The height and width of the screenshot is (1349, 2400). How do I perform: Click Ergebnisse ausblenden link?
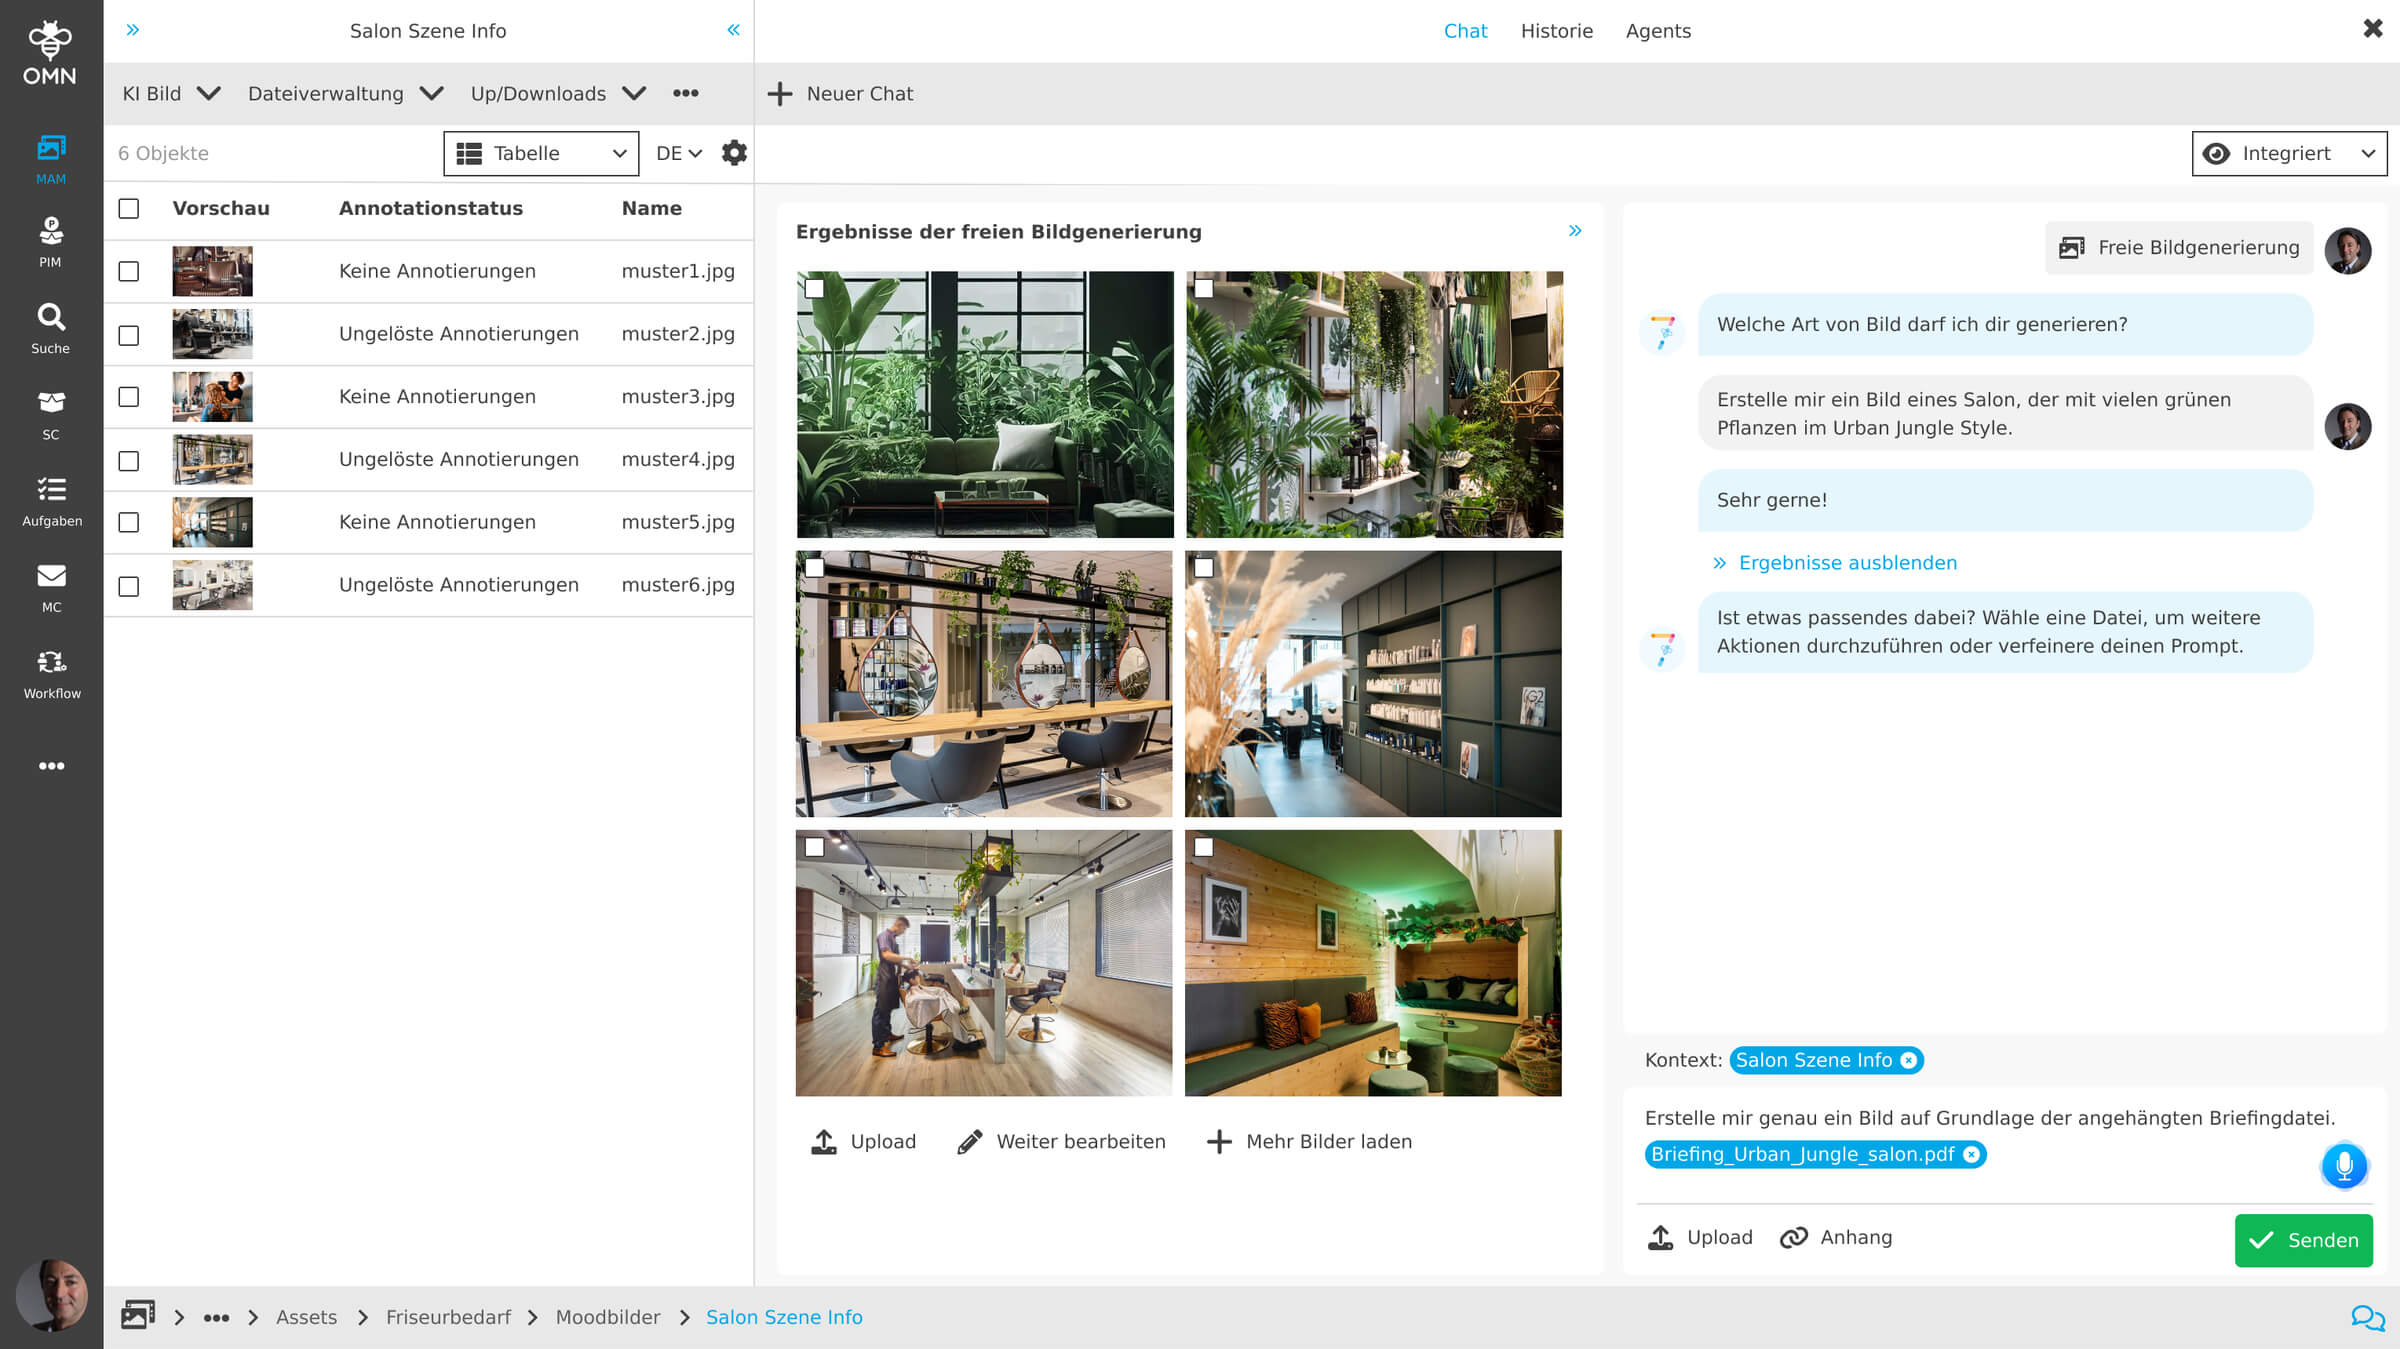[x=1846, y=563]
